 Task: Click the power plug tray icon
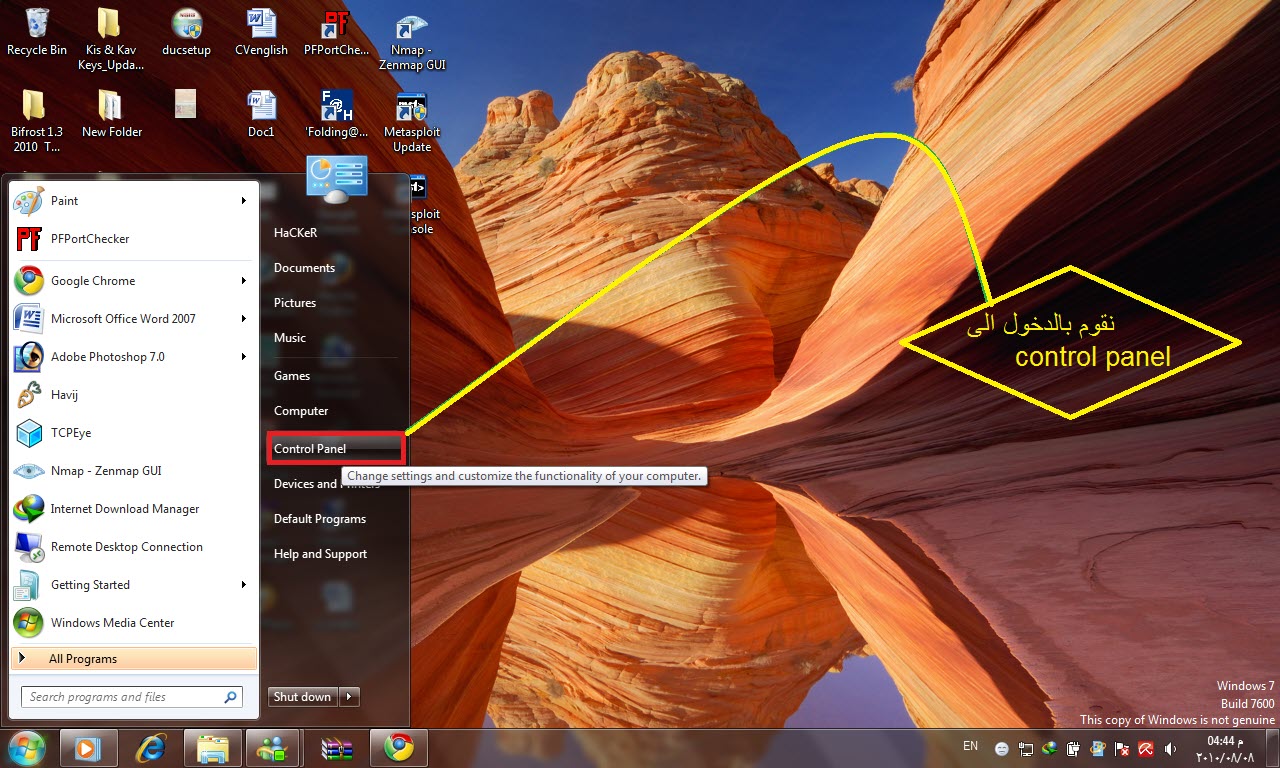coord(1074,748)
